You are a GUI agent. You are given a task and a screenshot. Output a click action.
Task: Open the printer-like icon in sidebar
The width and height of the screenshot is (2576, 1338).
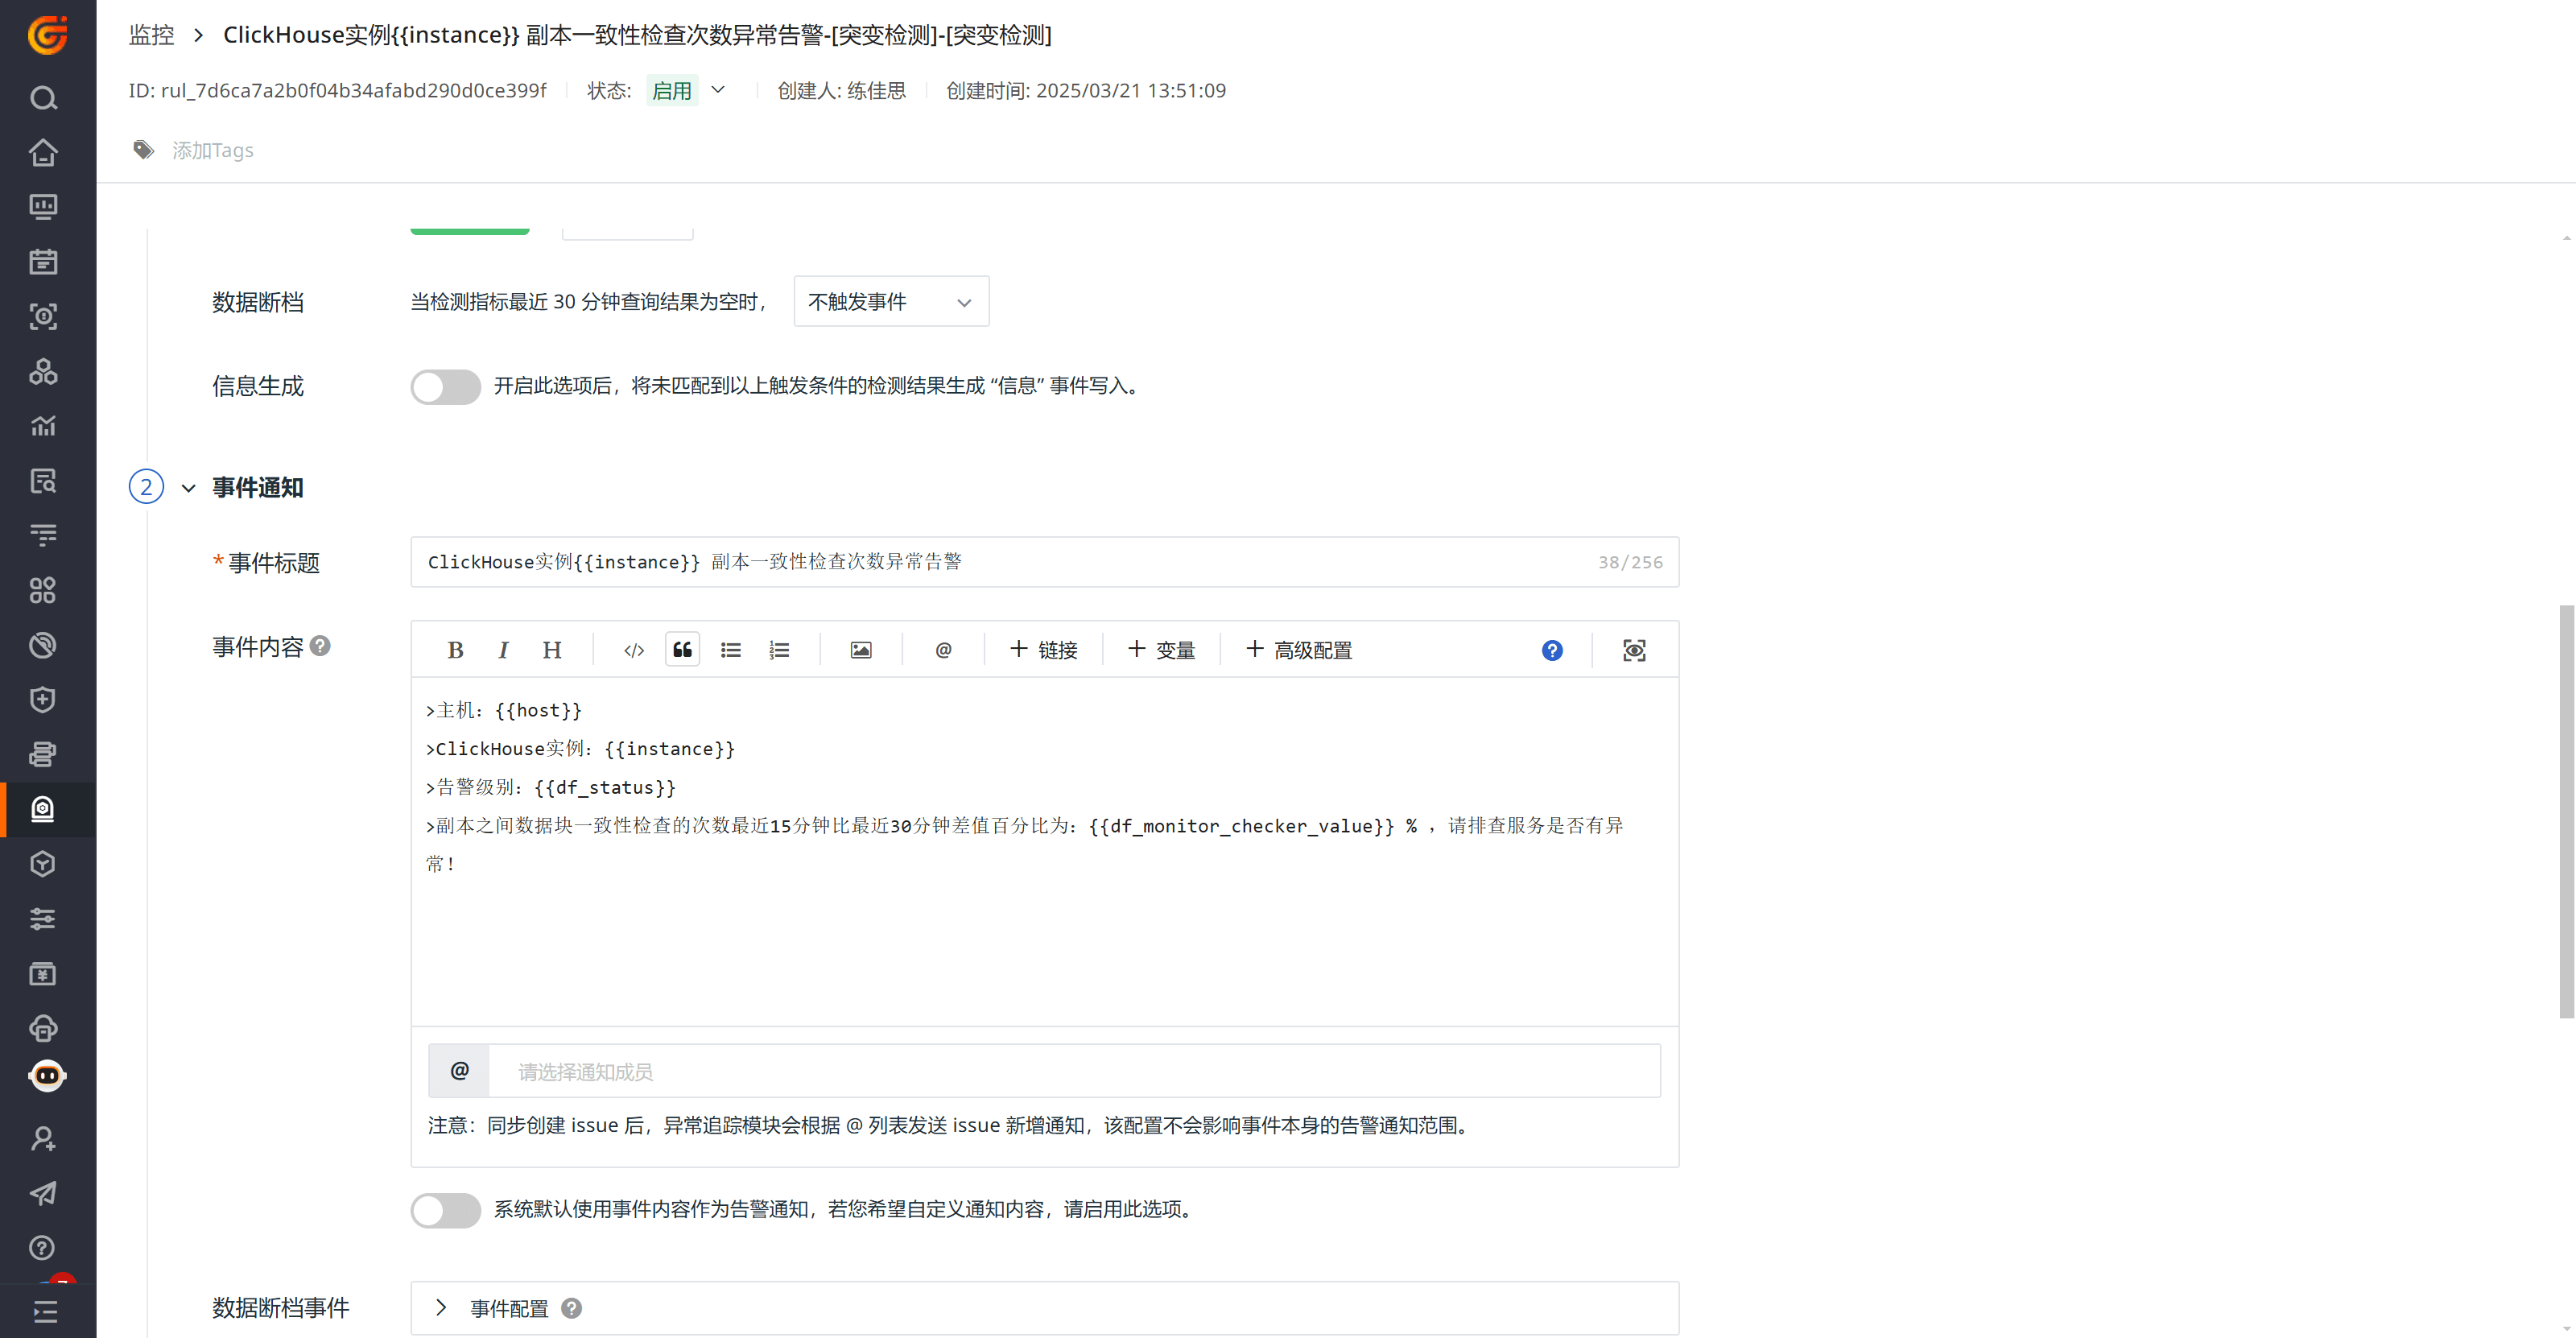coord(43,754)
